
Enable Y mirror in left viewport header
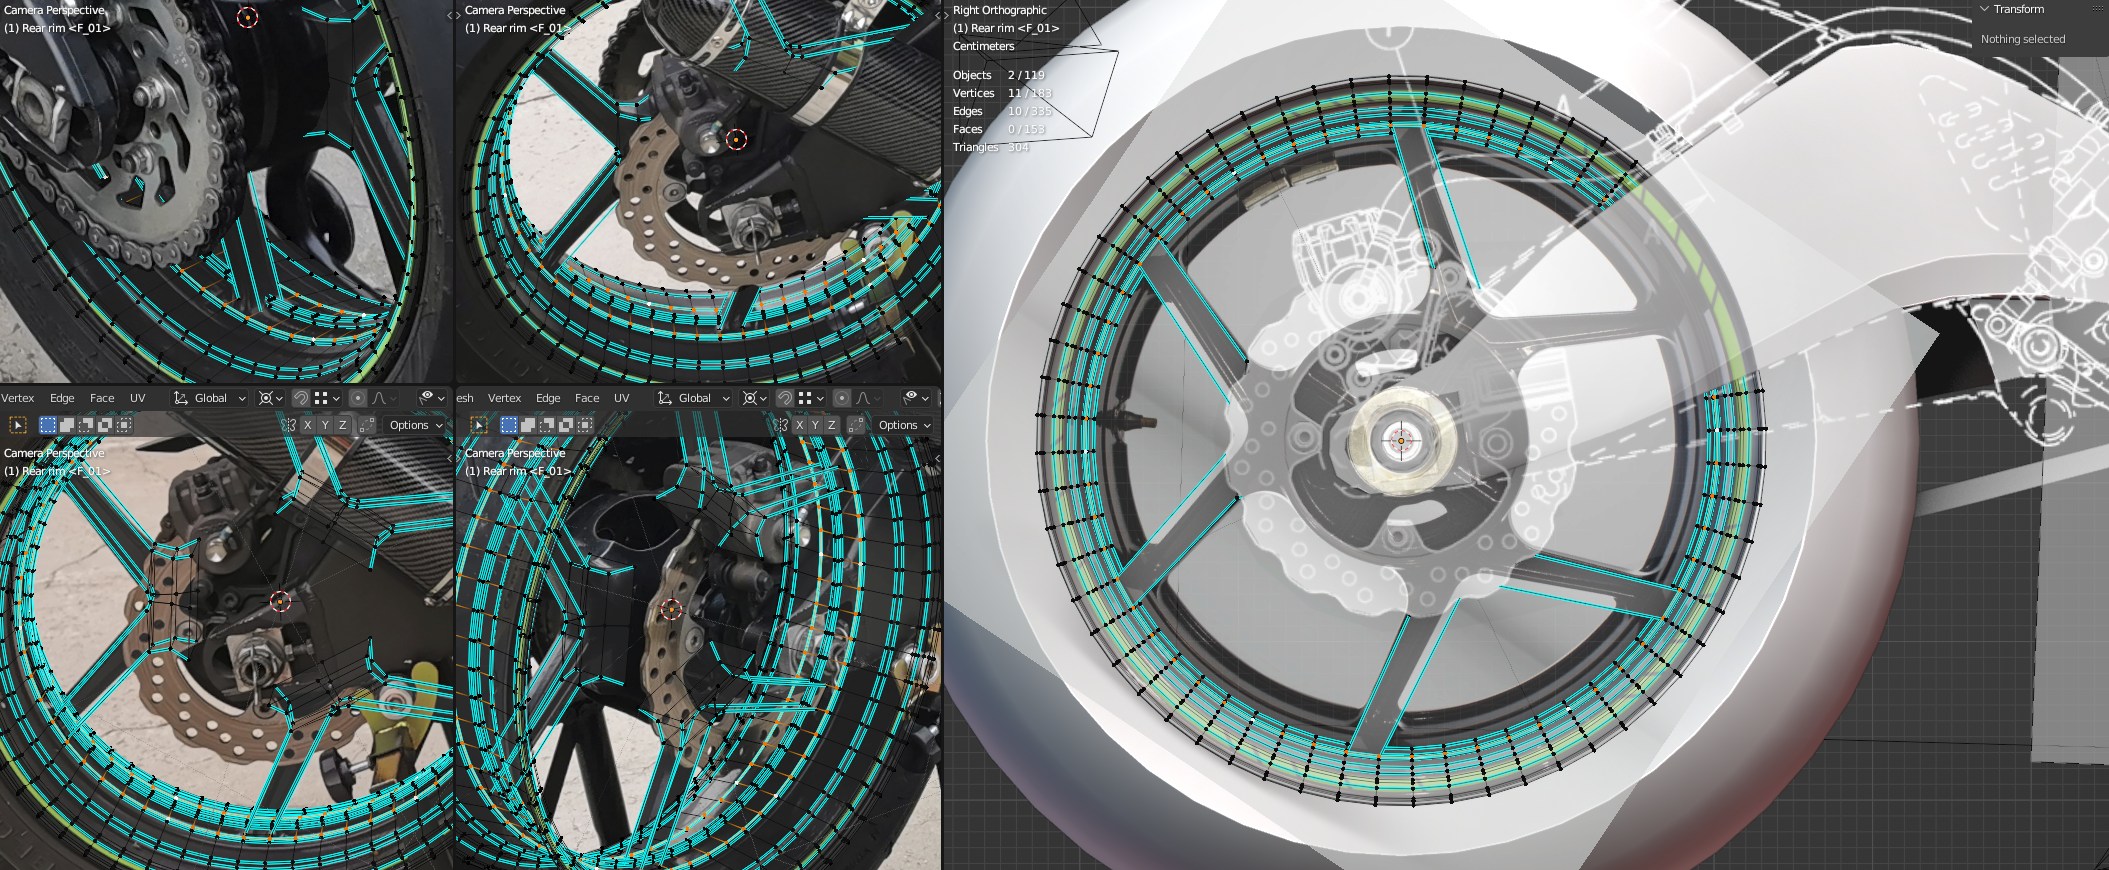click(x=325, y=425)
